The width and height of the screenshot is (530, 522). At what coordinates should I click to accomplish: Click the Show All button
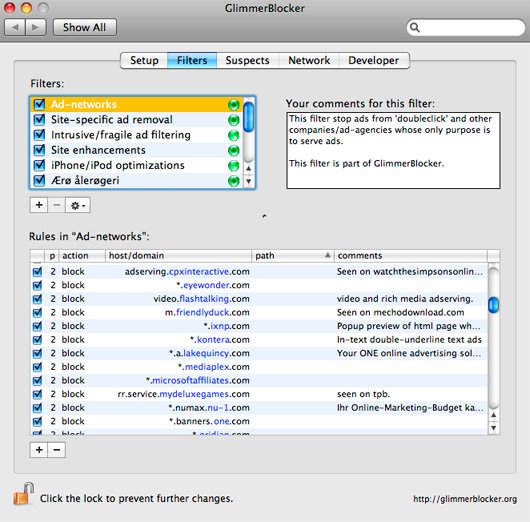tap(85, 27)
